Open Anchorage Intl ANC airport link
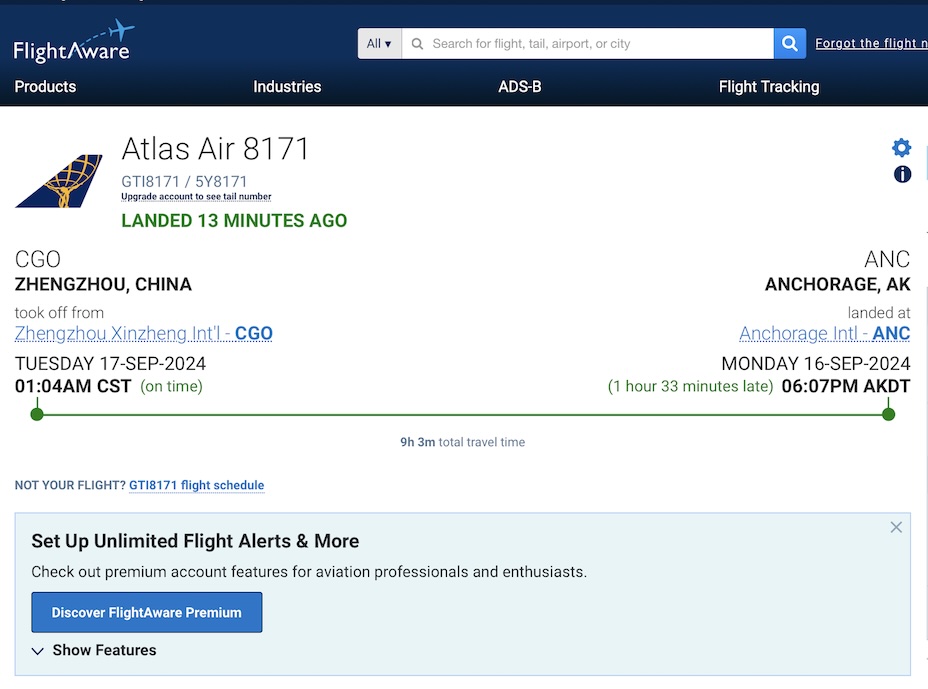Image resolution: width=928 pixels, height=689 pixels. (824, 334)
